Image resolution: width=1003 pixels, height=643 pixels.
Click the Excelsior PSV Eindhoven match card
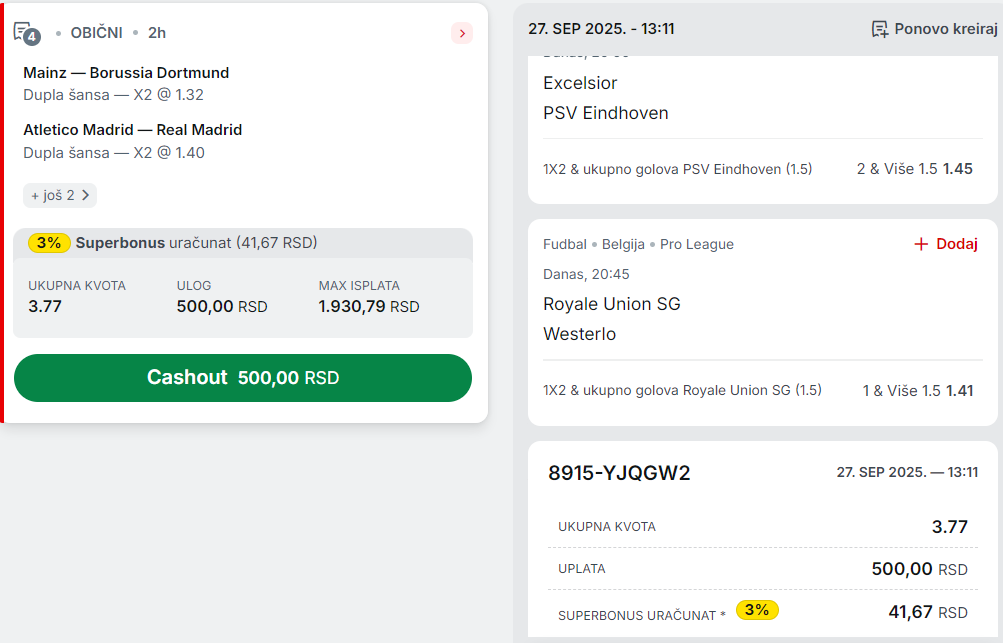762,130
